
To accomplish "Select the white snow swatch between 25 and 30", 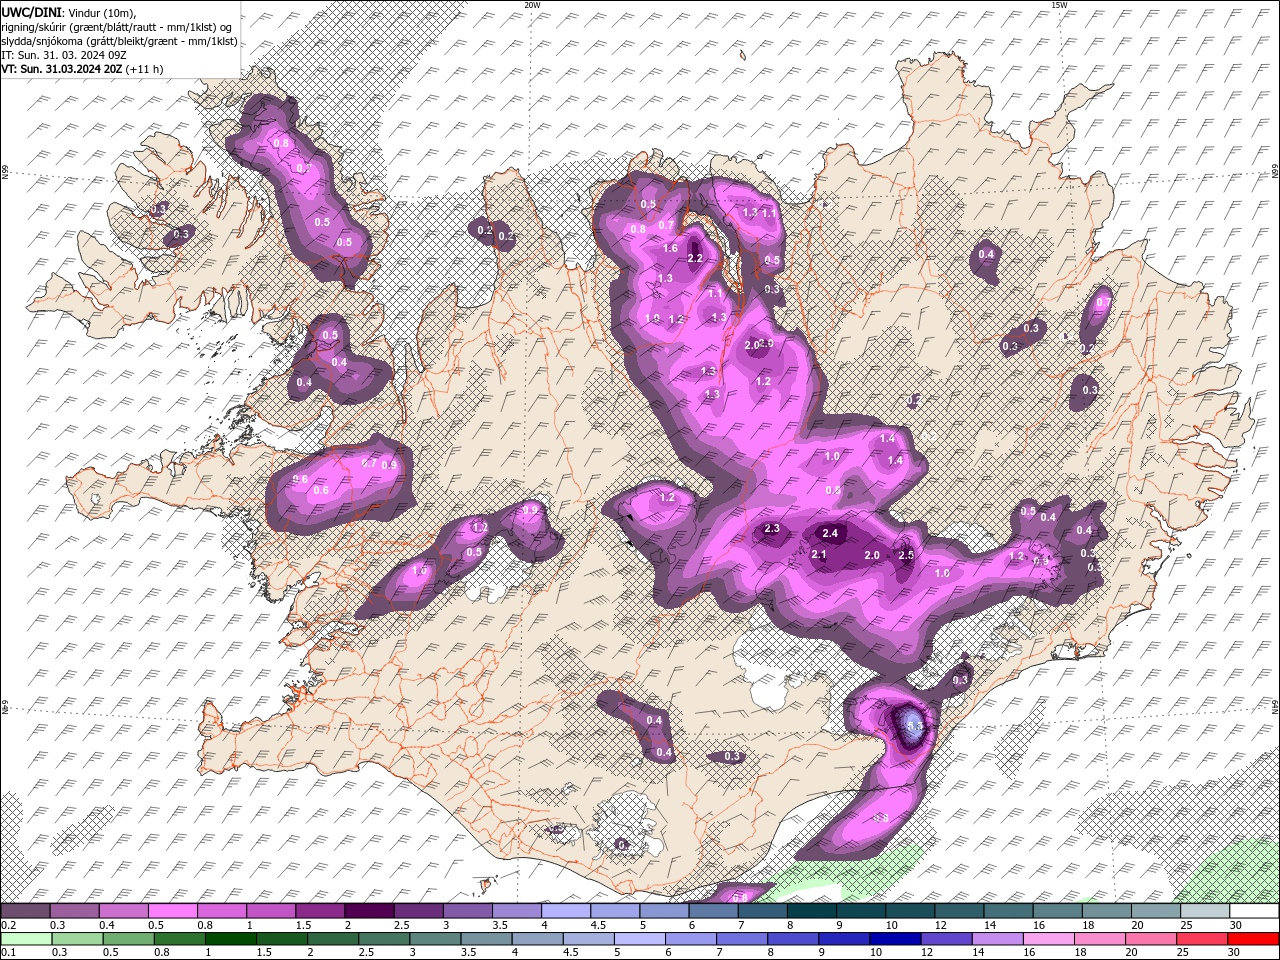I will pyautogui.click(x=1205, y=910).
